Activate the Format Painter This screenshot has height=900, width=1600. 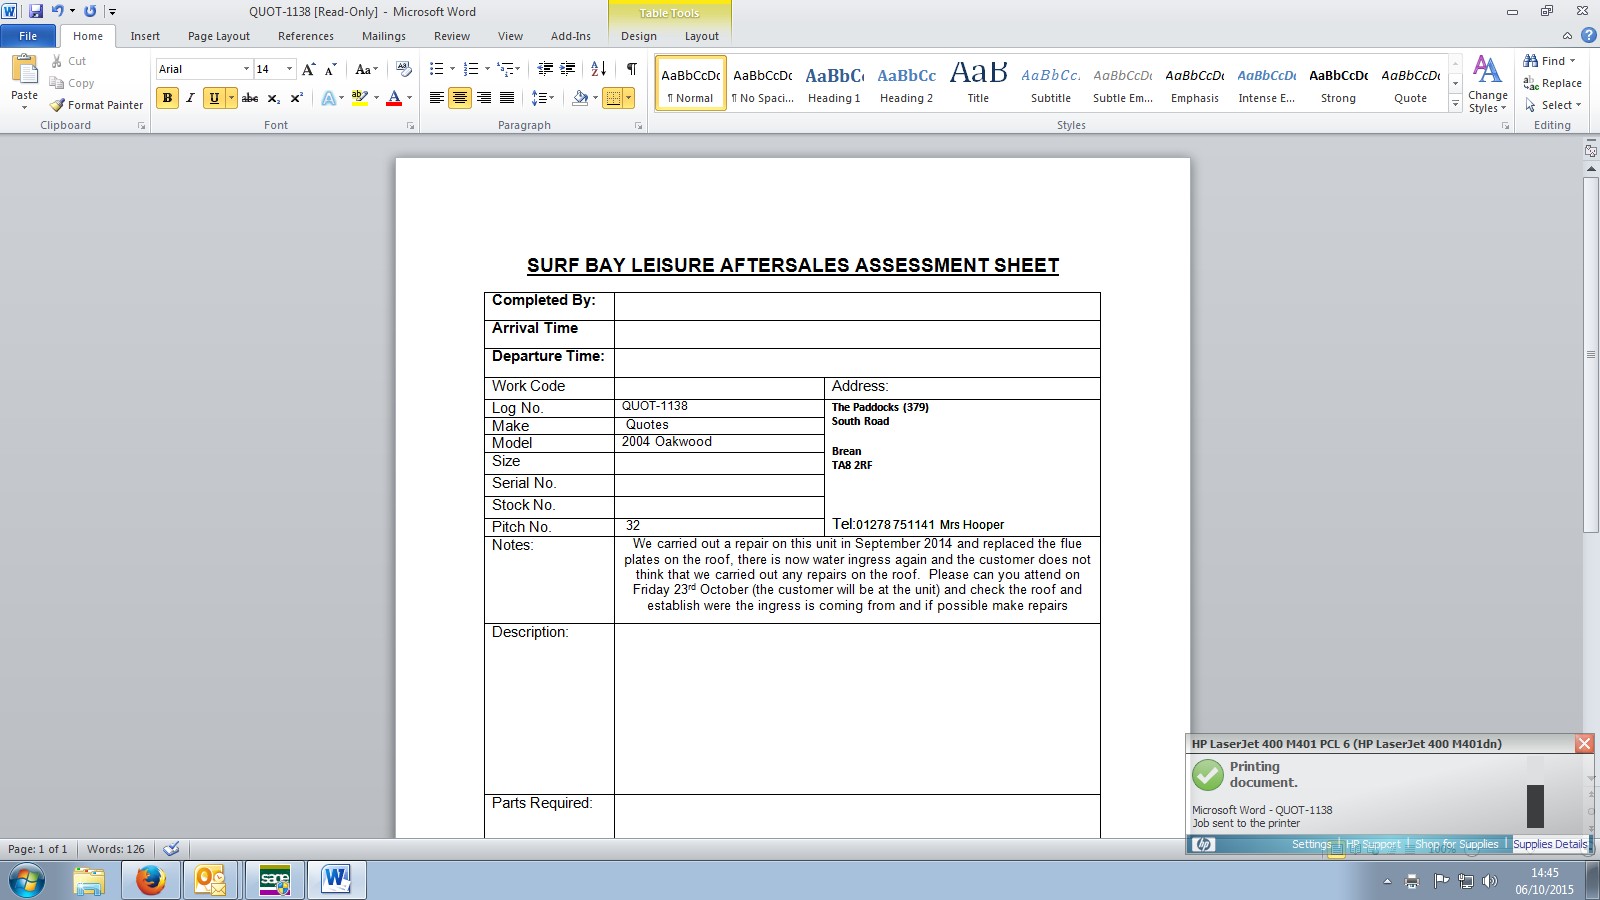[x=97, y=105]
